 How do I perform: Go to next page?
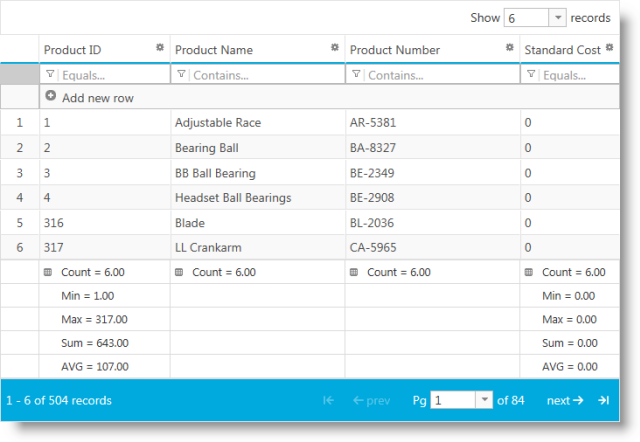[x=565, y=400]
